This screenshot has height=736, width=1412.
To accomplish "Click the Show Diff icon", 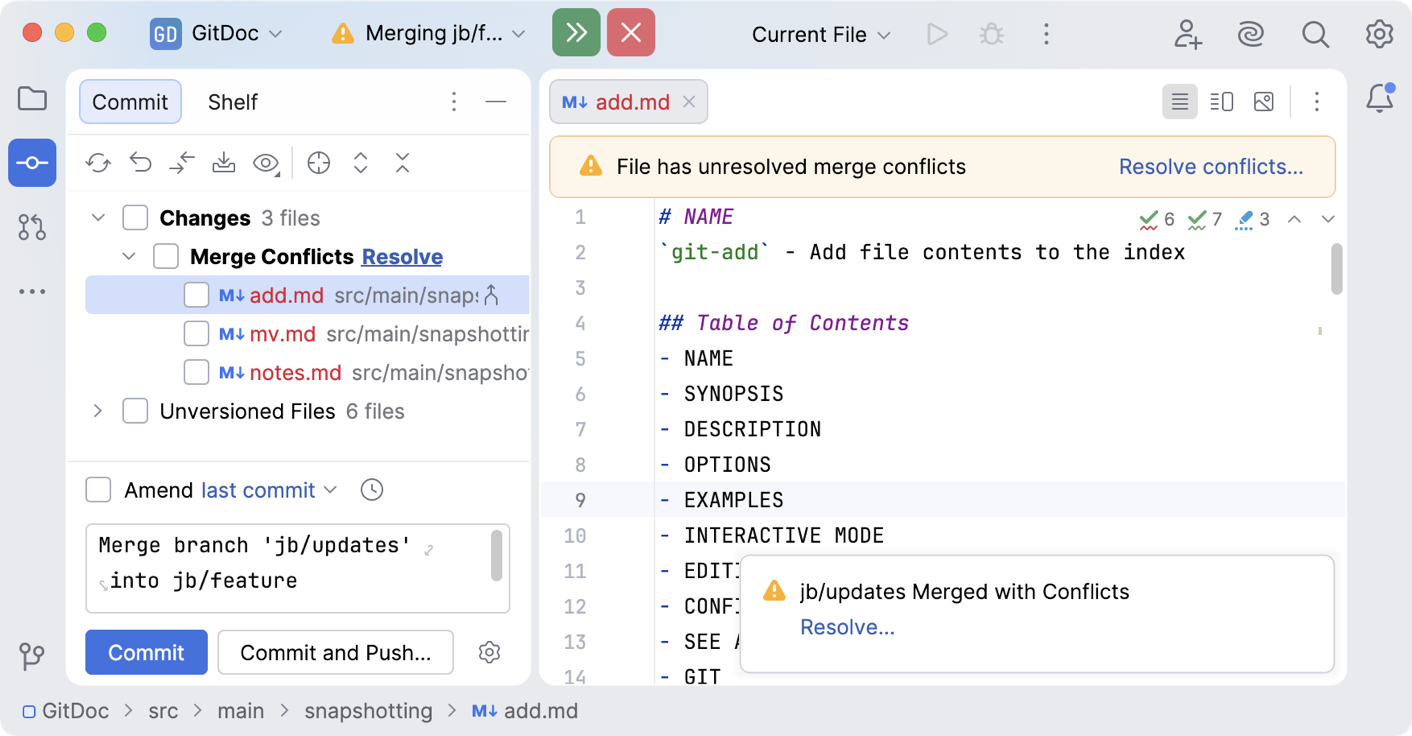I will point(182,163).
